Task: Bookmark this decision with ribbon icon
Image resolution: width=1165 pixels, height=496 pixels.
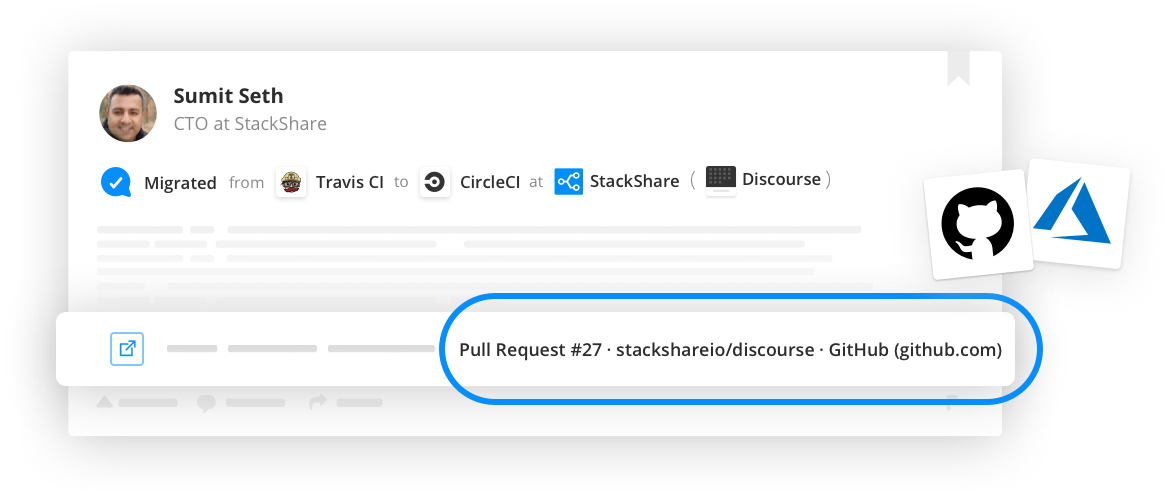Action: (x=958, y=68)
